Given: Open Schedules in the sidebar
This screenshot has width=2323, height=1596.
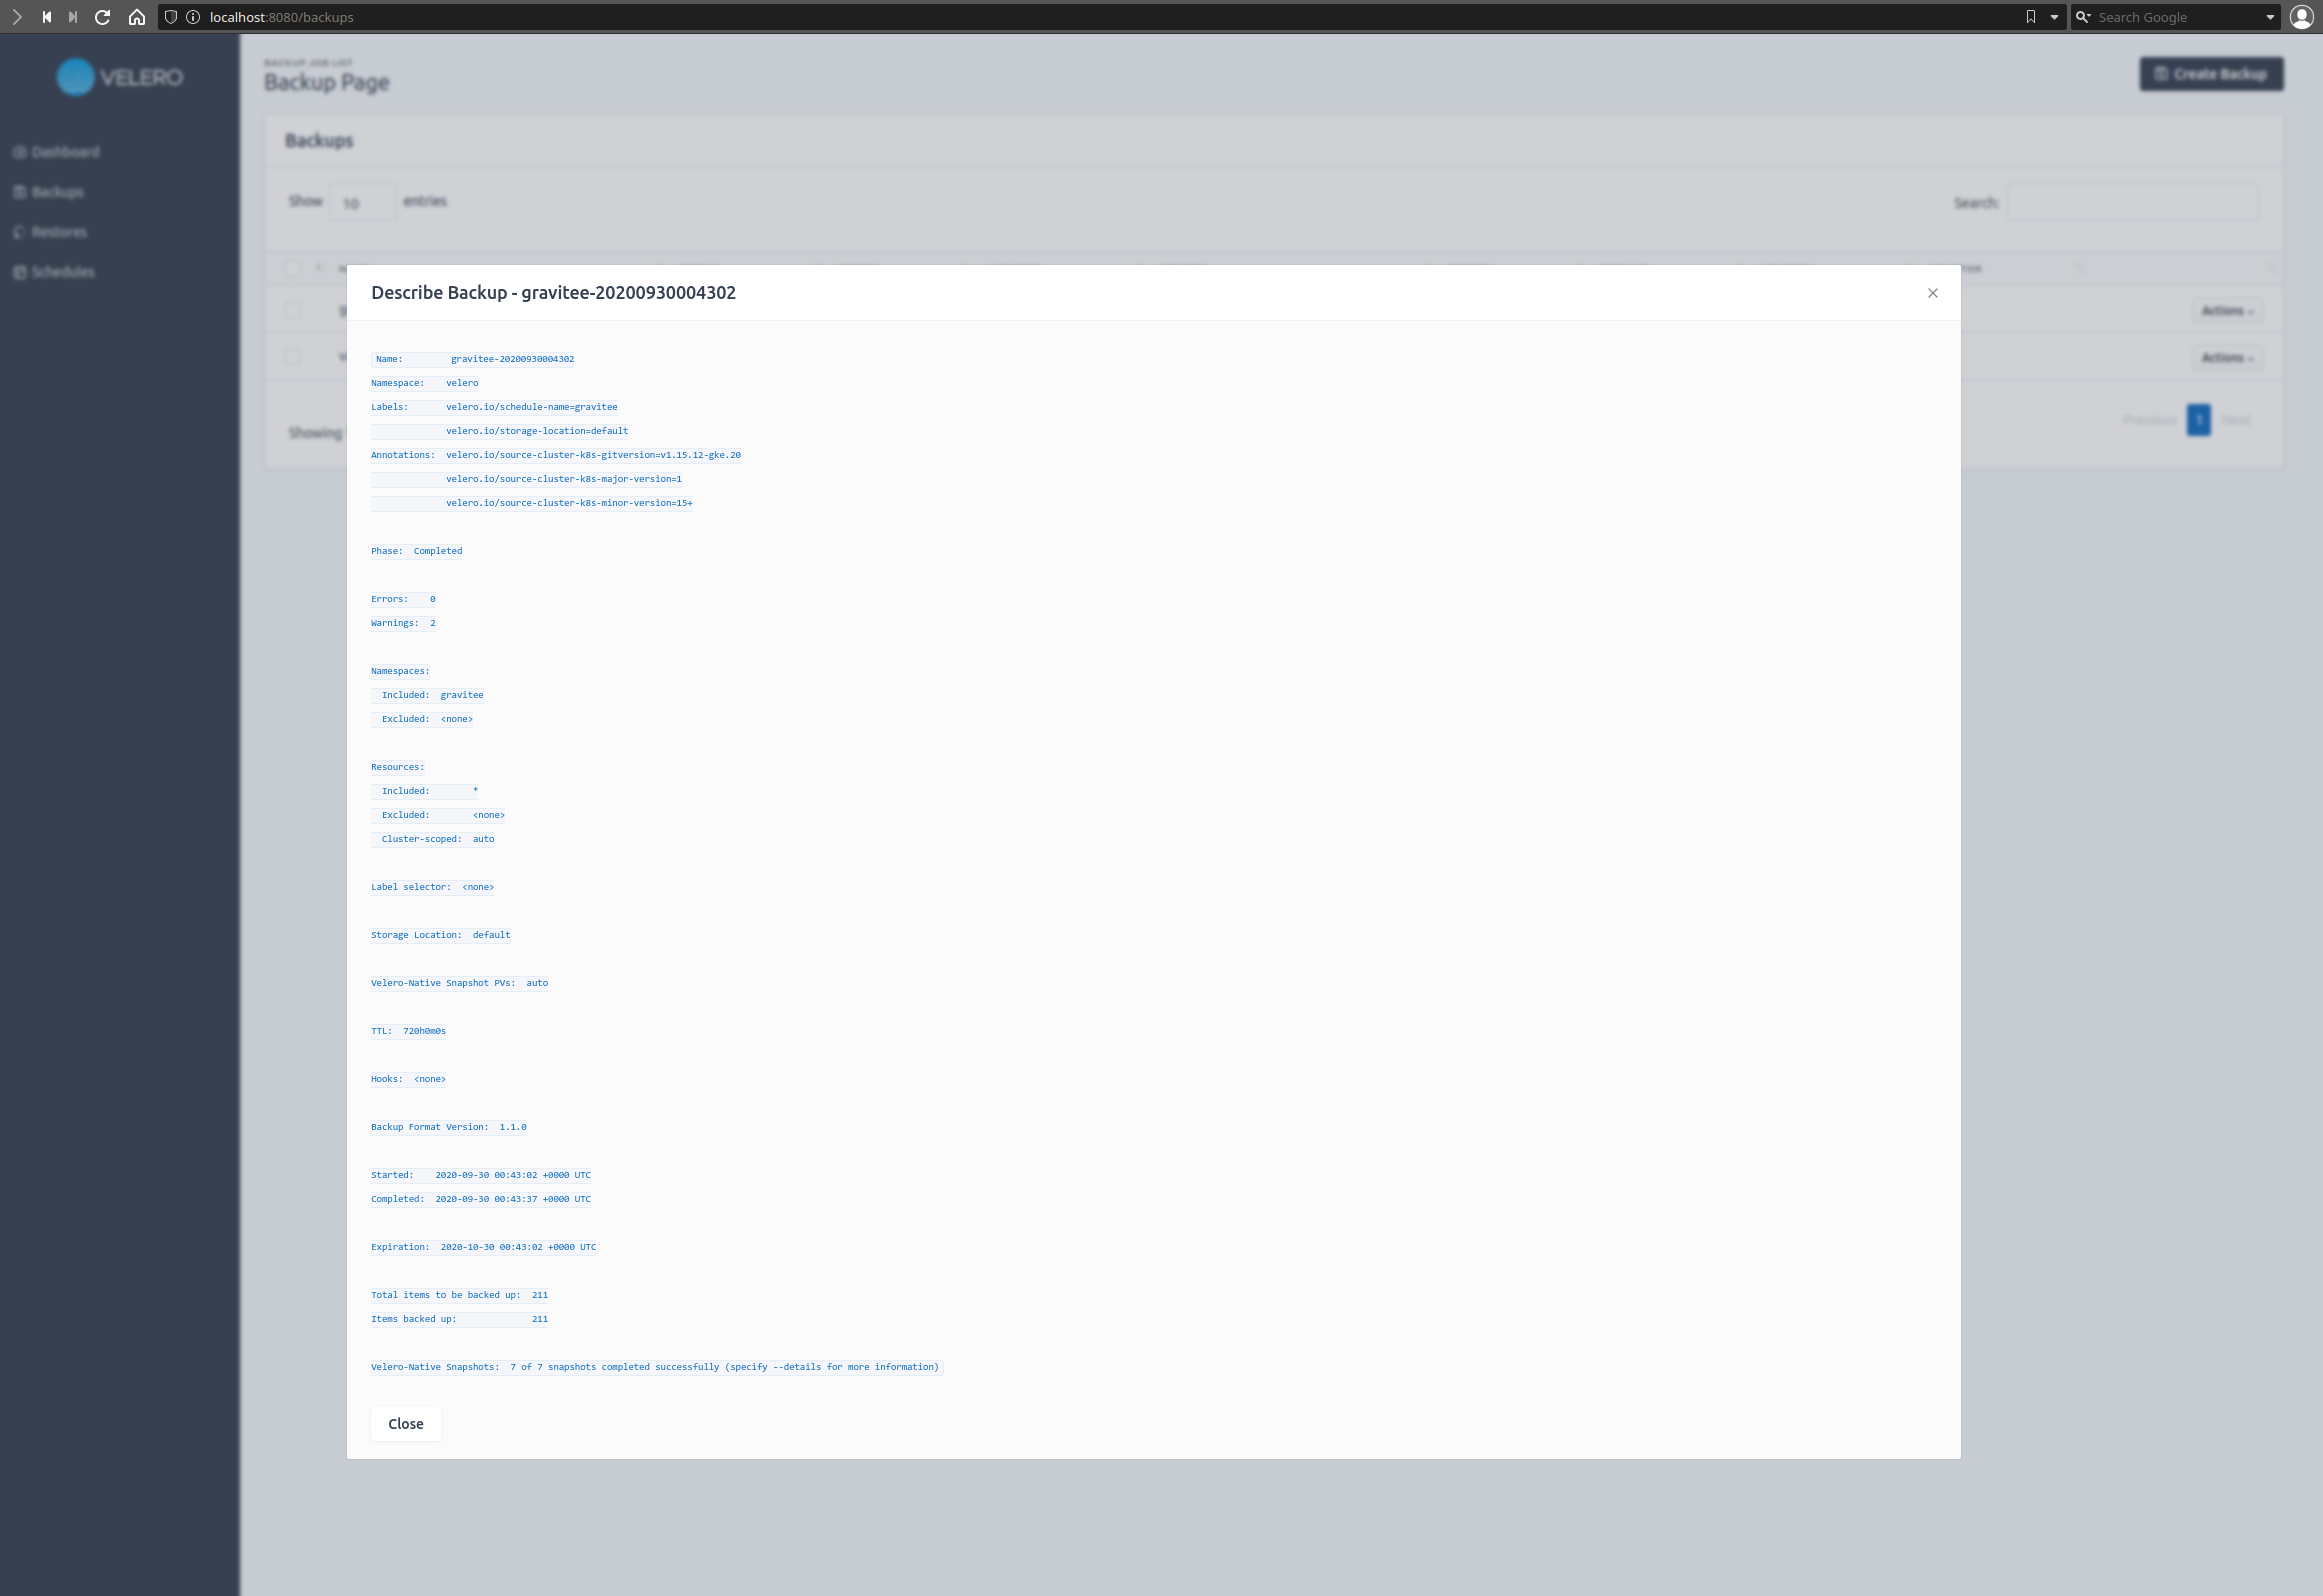Looking at the screenshot, I should pyautogui.click(x=54, y=272).
